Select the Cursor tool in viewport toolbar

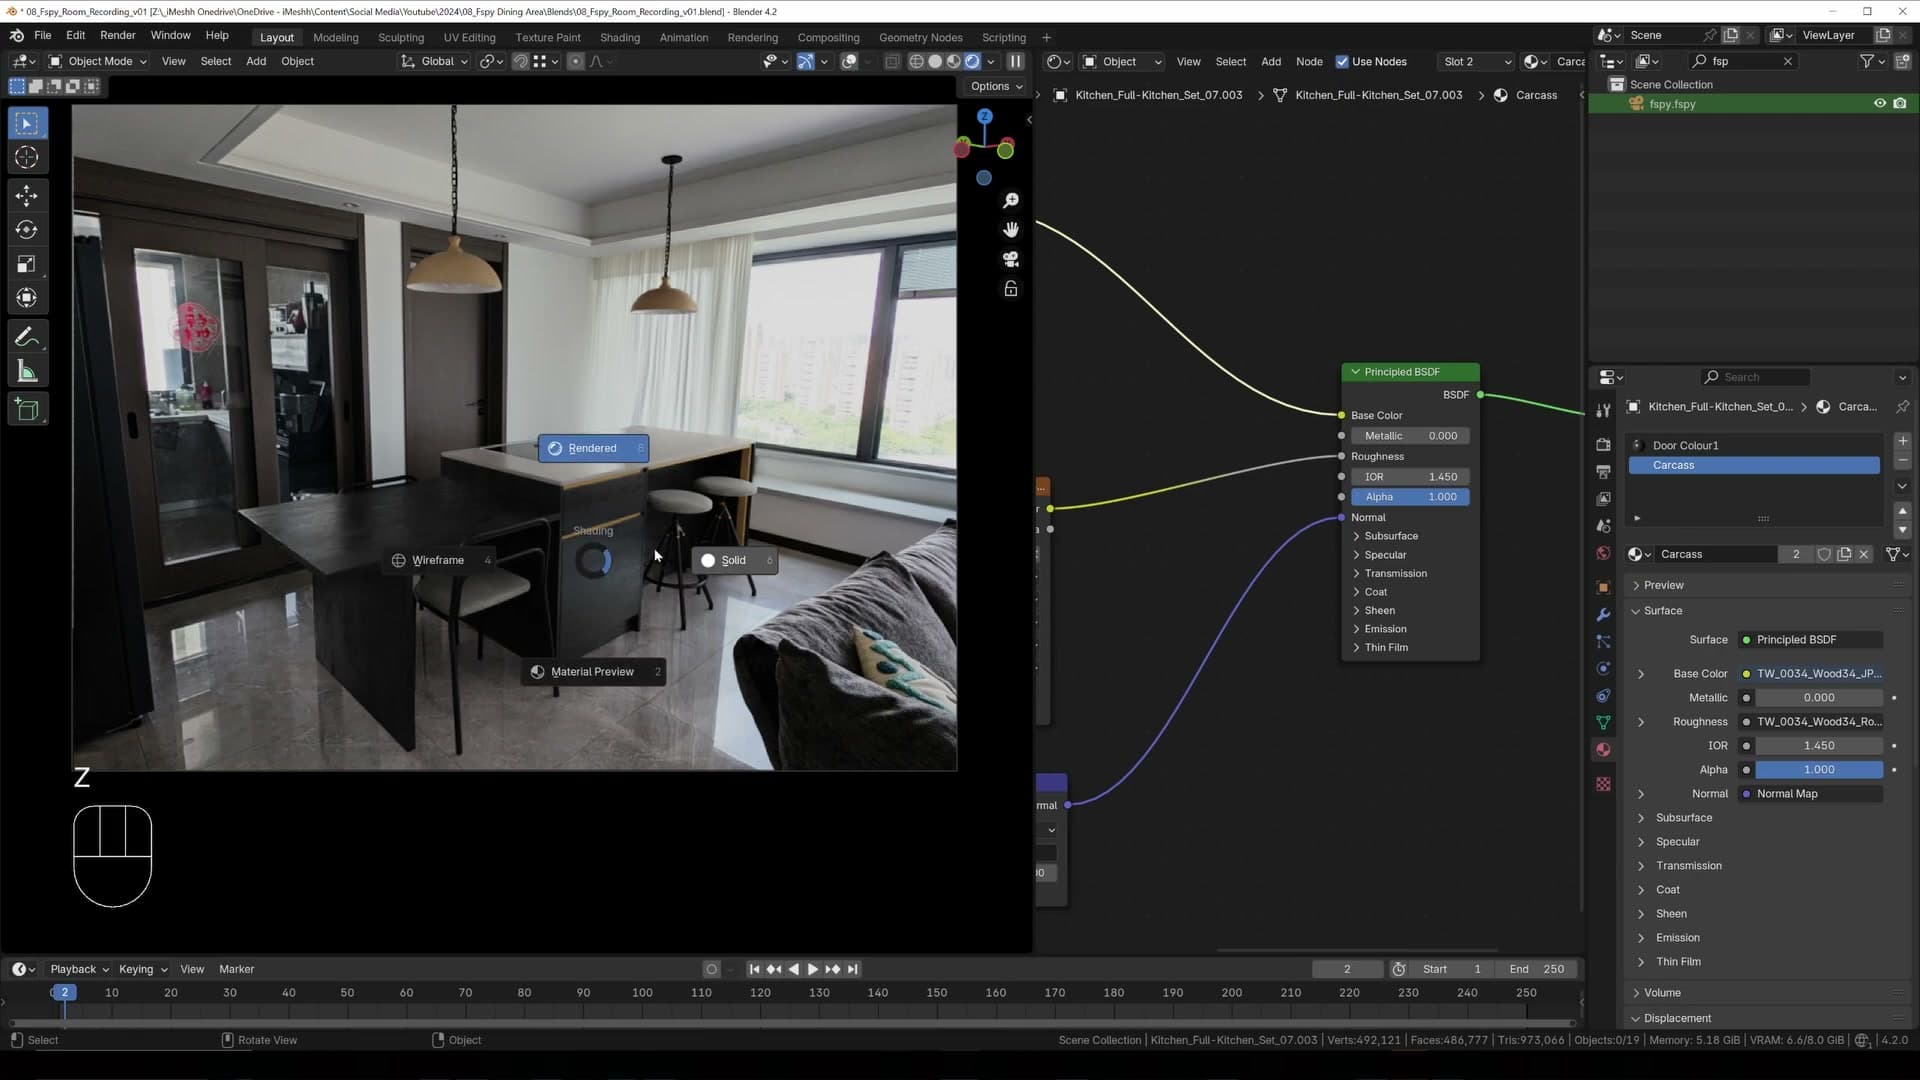[x=27, y=158]
